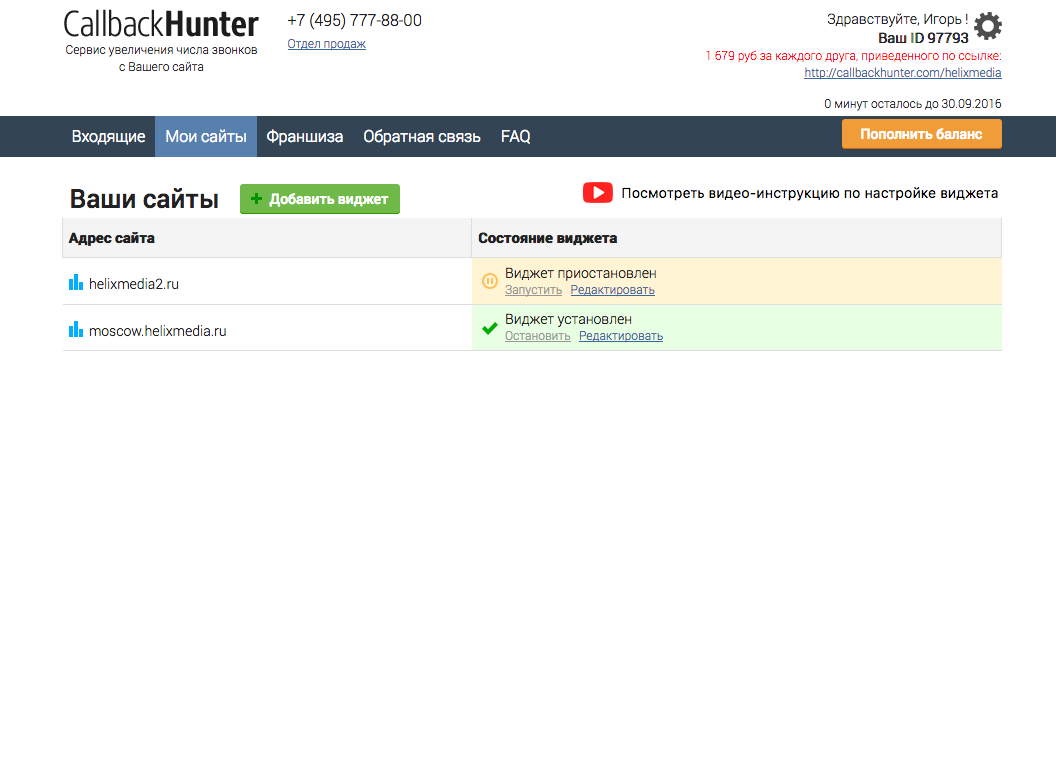Open account settings gear icon
Screen dimensions: 1056x770
[988, 26]
